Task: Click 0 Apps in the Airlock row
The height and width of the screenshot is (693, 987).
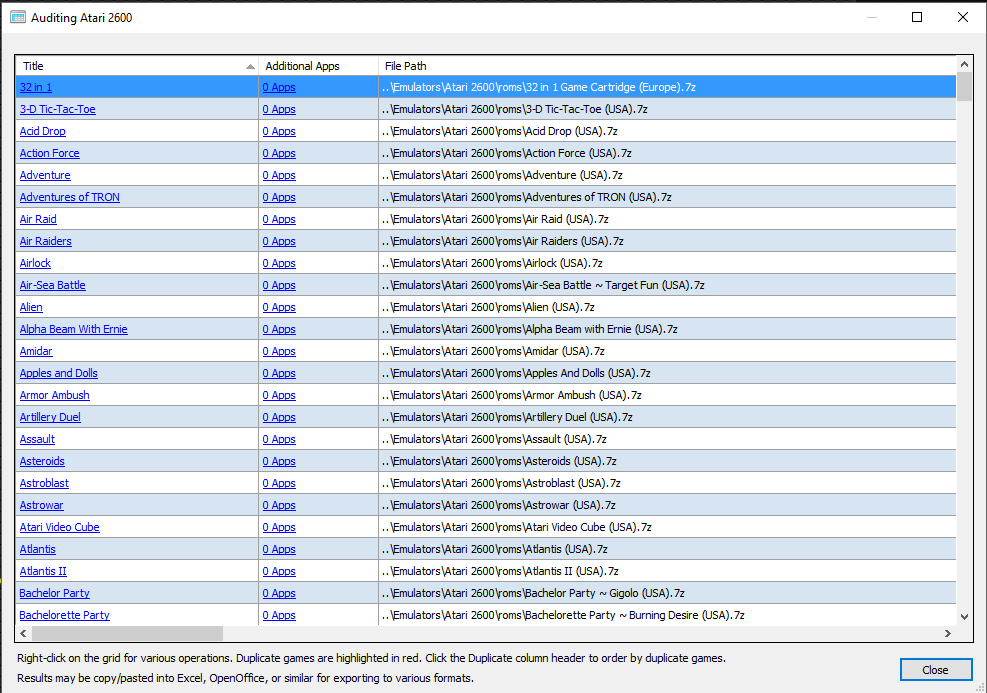Action: click(279, 263)
